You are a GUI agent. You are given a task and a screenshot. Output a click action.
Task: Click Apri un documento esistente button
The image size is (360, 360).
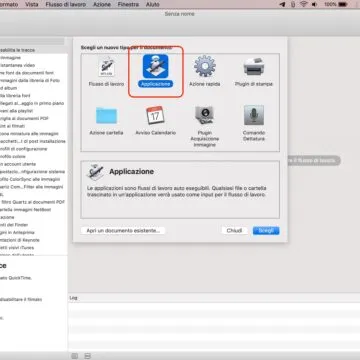coord(123,231)
